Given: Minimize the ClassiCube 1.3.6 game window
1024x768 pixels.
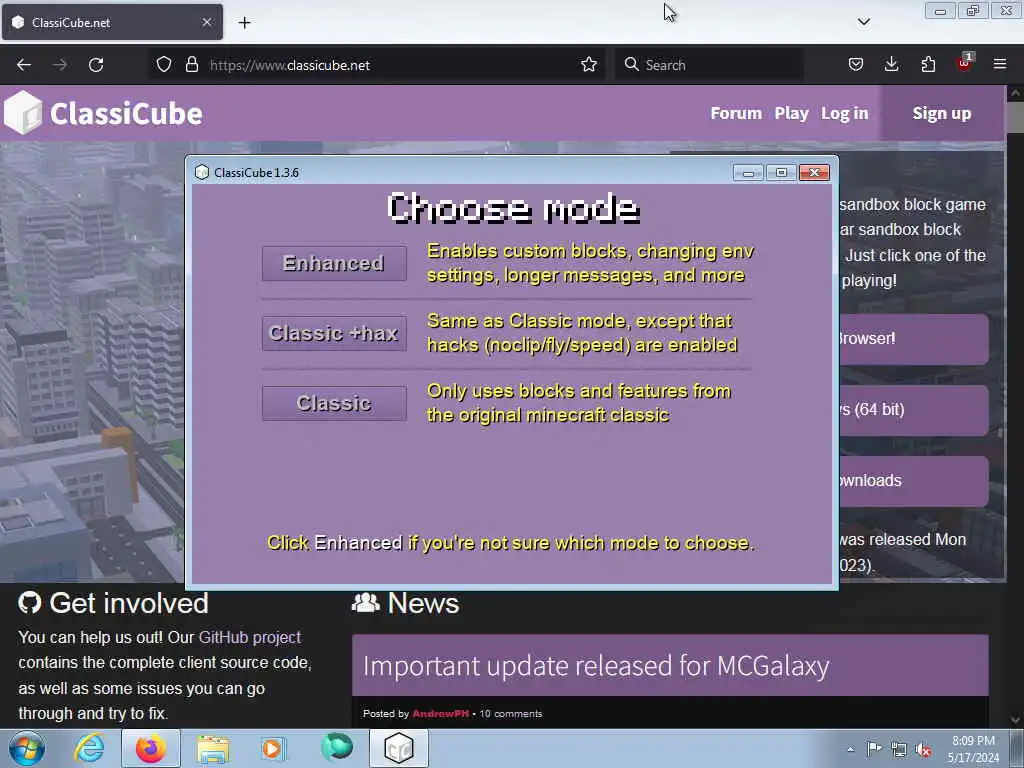Looking at the screenshot, I should point(748,172).
